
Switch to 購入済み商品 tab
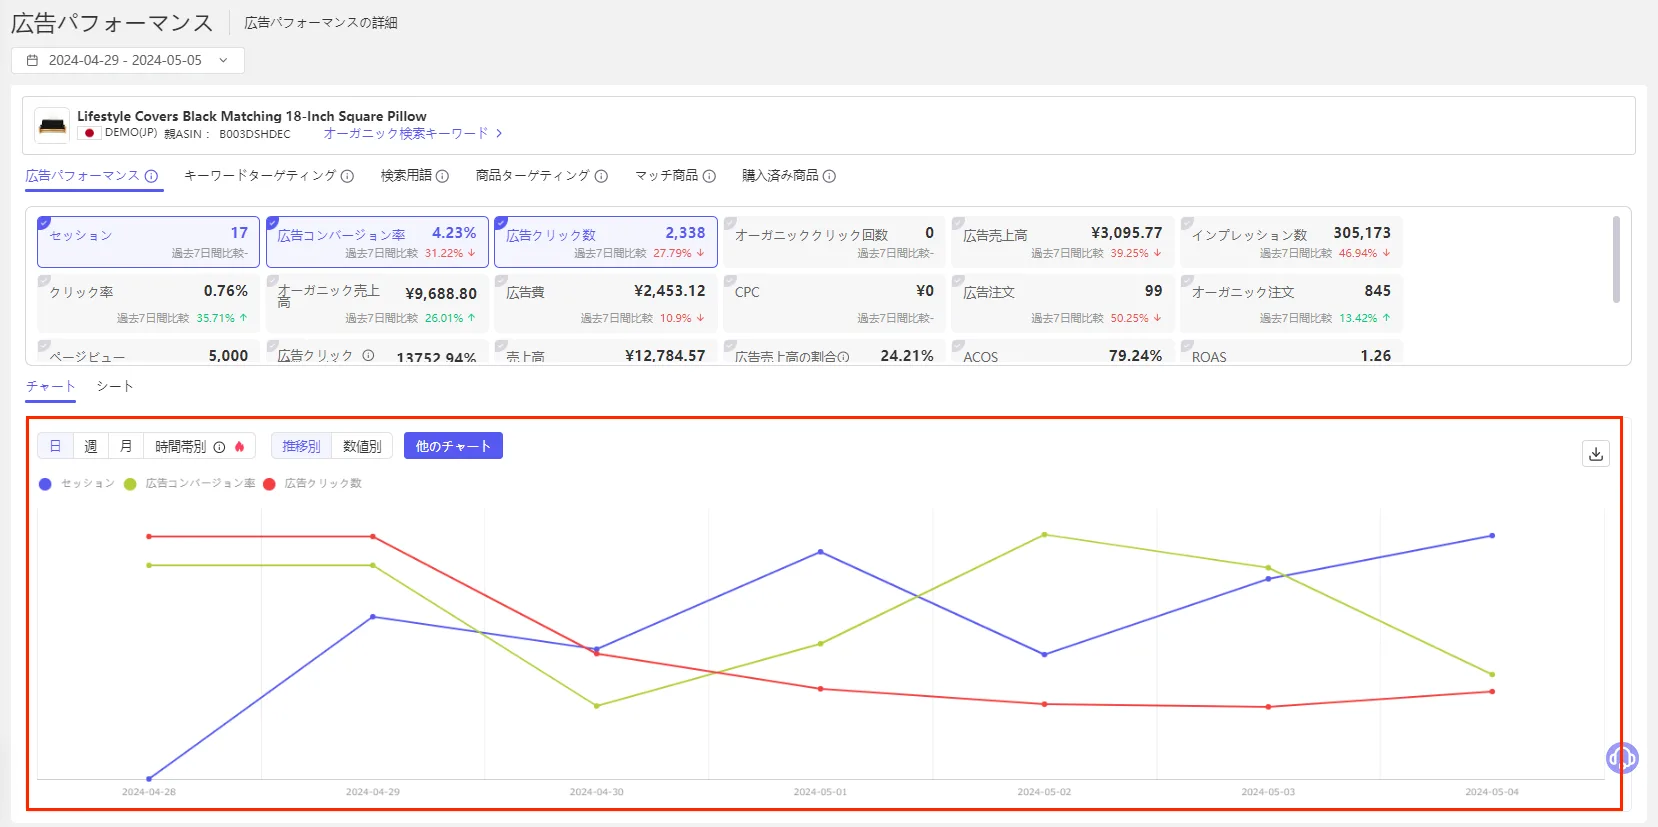coord(780,176)
